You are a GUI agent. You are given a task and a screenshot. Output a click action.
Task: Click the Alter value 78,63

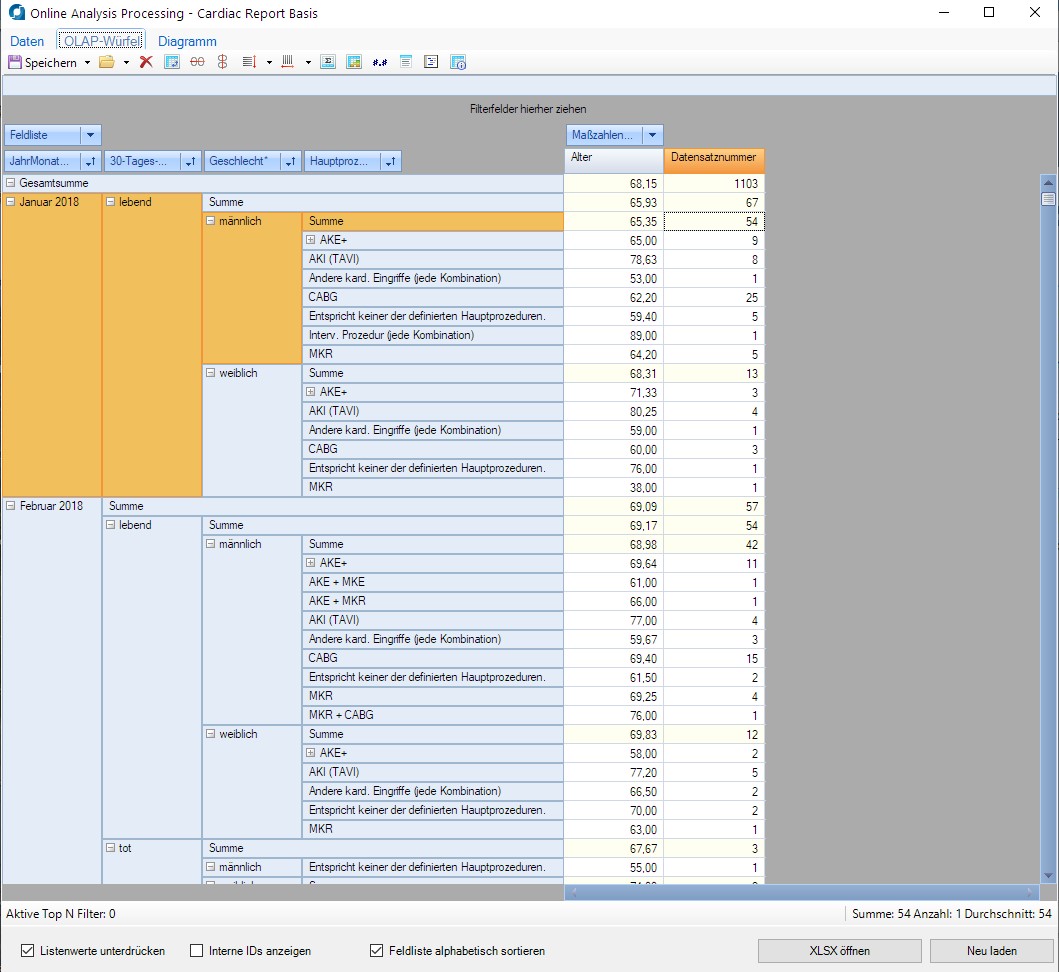click(x=614, y=259)
